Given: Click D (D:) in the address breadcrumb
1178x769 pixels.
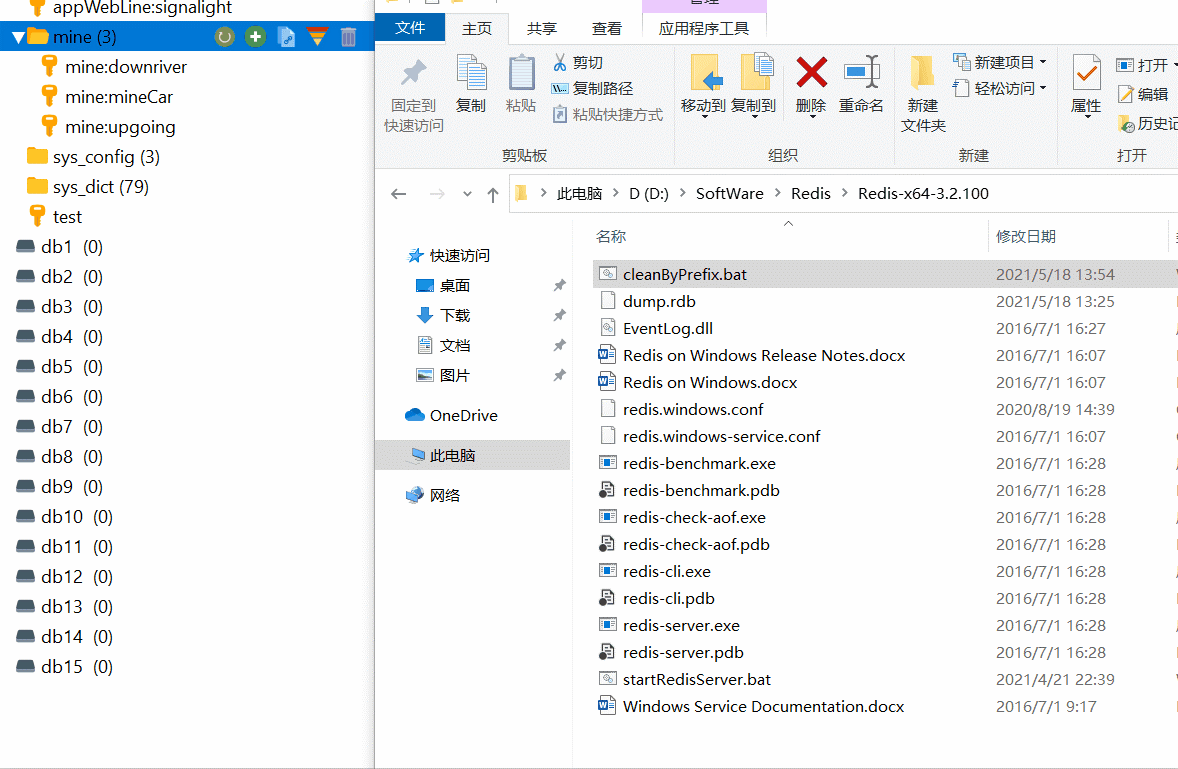Looking at the screenshot, I should (x=649, y=194).
